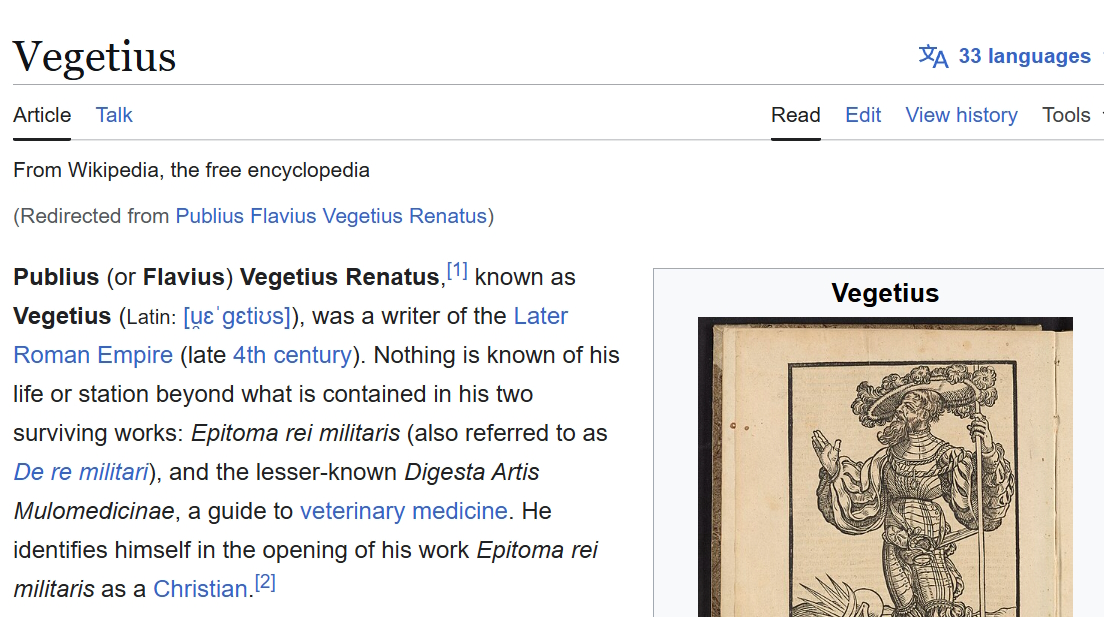1104x617 pixels.
Task: Open View history tab
Action: tap(962, 115)
